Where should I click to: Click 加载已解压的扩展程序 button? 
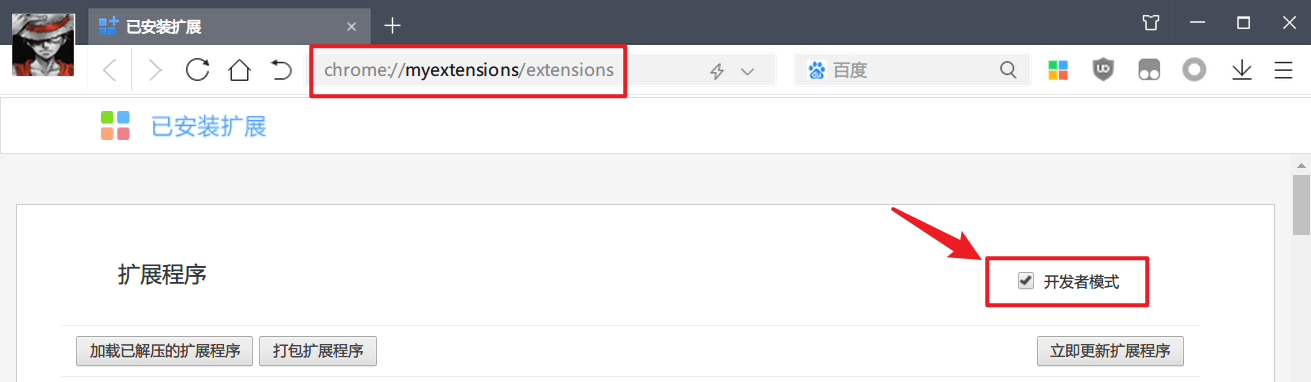tap(165, 351)
